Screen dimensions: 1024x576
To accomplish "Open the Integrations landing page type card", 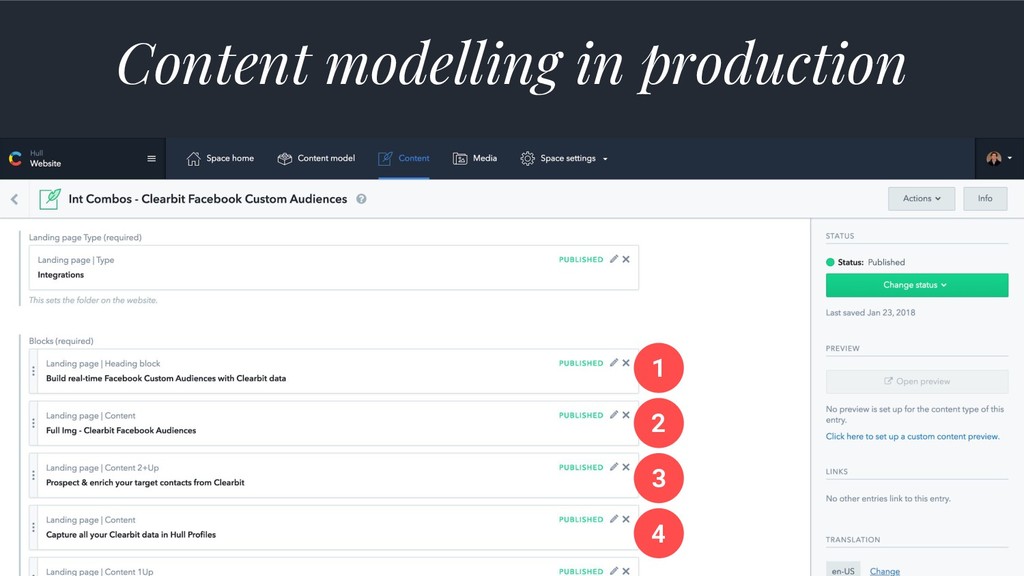I will coord(334,268).
